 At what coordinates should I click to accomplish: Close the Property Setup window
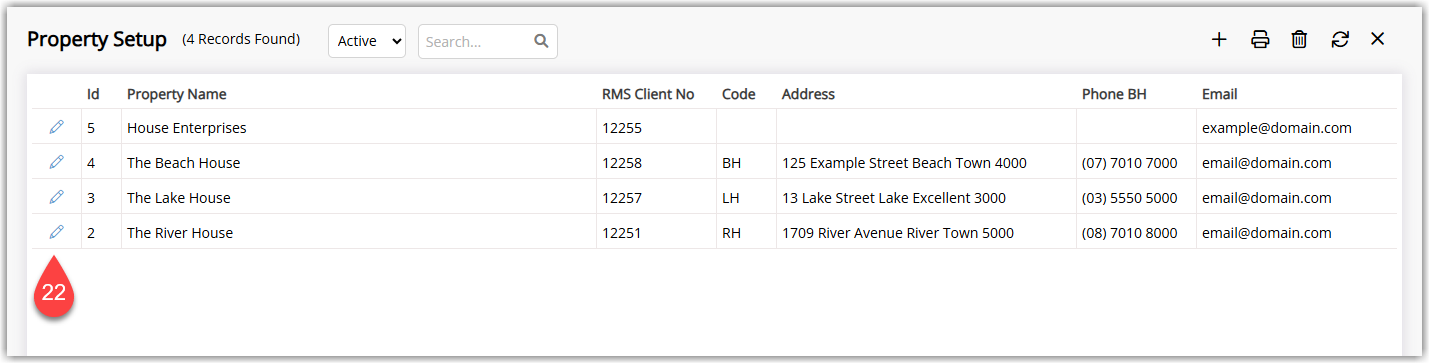pyautogui.click(x=1377, y=40)
